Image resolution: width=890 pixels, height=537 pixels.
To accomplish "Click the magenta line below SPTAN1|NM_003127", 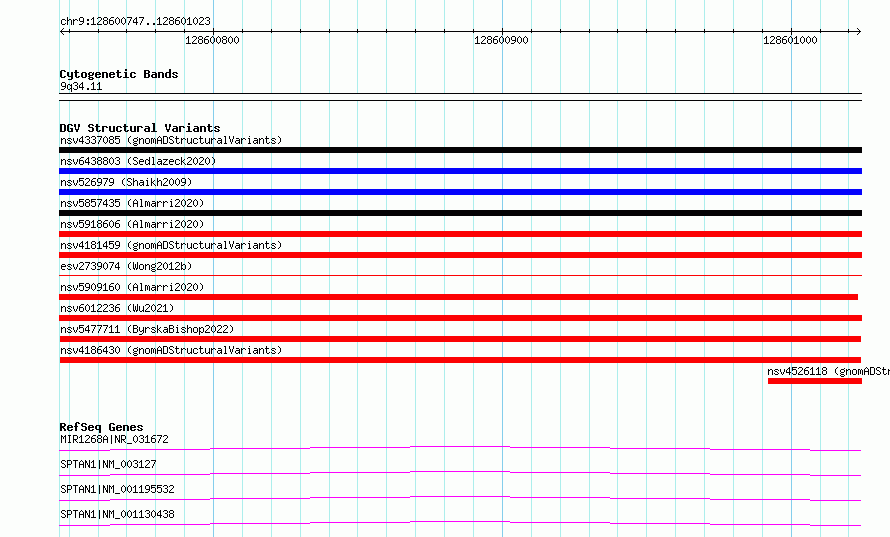I will (460, 473).
